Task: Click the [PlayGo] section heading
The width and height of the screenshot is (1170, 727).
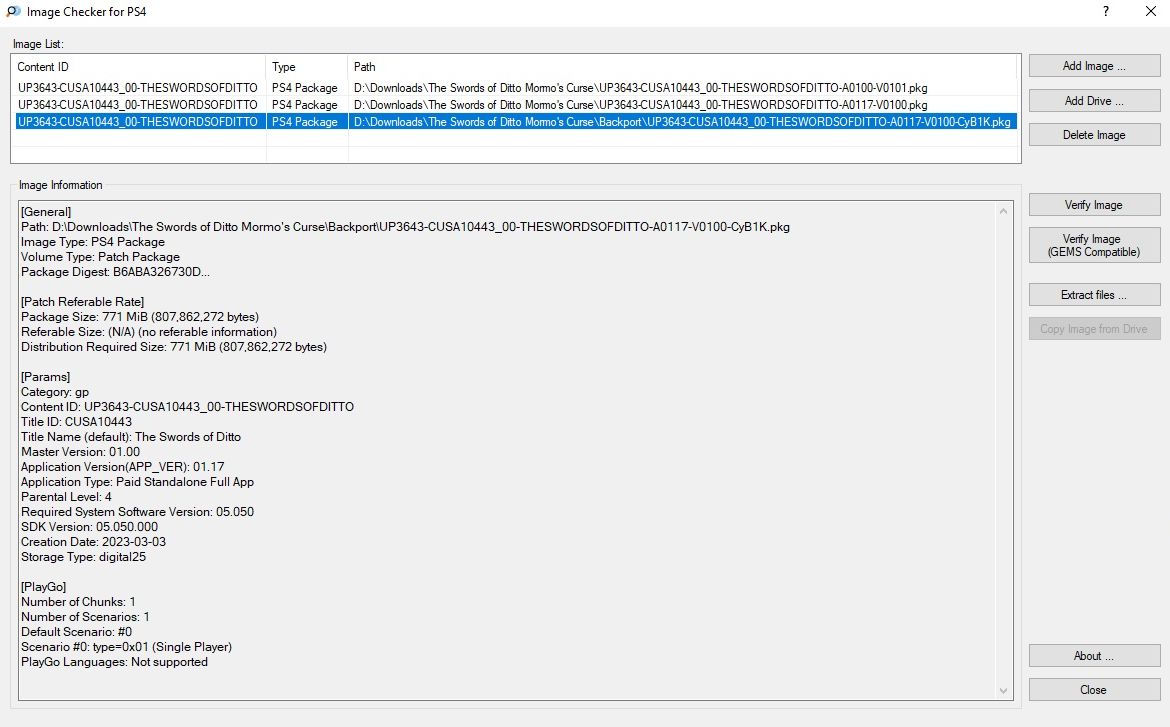Action: [43, 587]
